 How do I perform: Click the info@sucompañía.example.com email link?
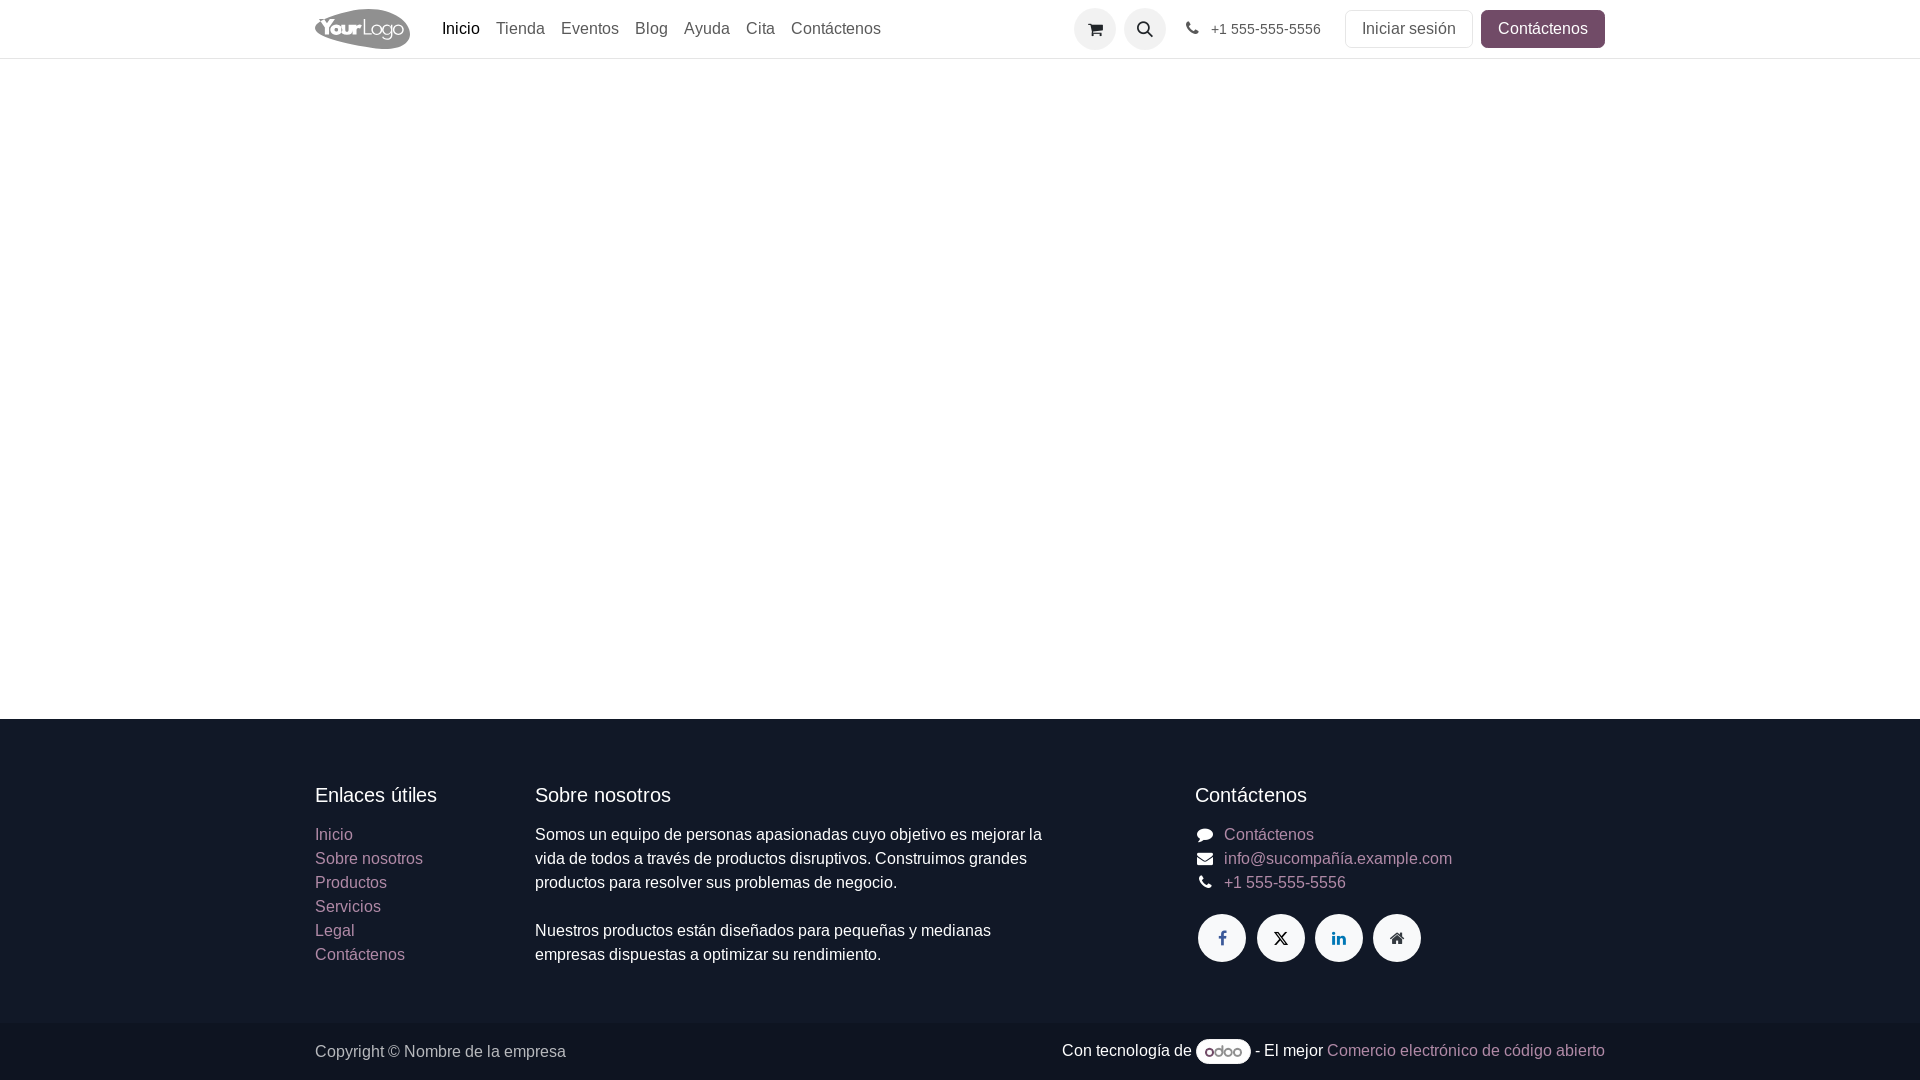pyautogui.click(x=1338, y=859)
